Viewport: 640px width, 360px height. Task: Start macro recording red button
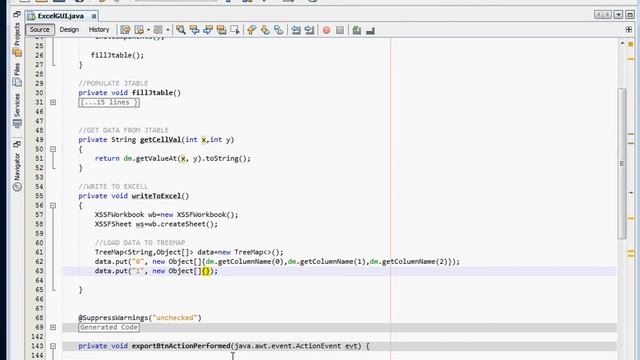[326, 30]
